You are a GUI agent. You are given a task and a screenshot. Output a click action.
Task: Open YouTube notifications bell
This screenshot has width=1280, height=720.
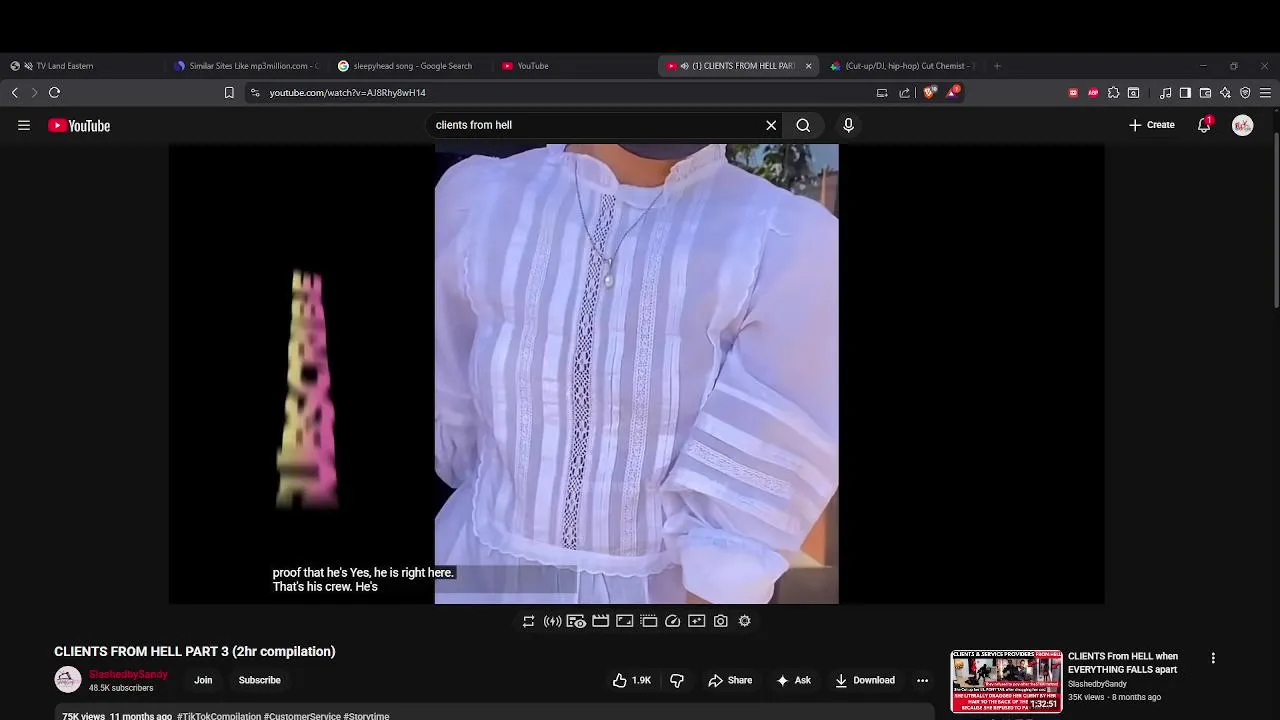(x=1204, y=125)
